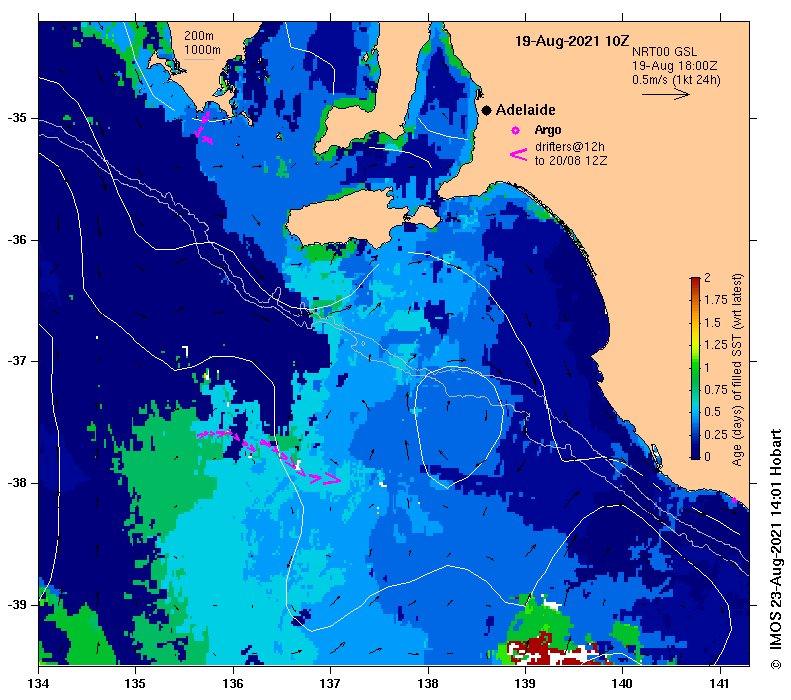Click the colorbar tick label 0.75
The width and height of the screenshot is (791, 700).
tap(716, 390)
